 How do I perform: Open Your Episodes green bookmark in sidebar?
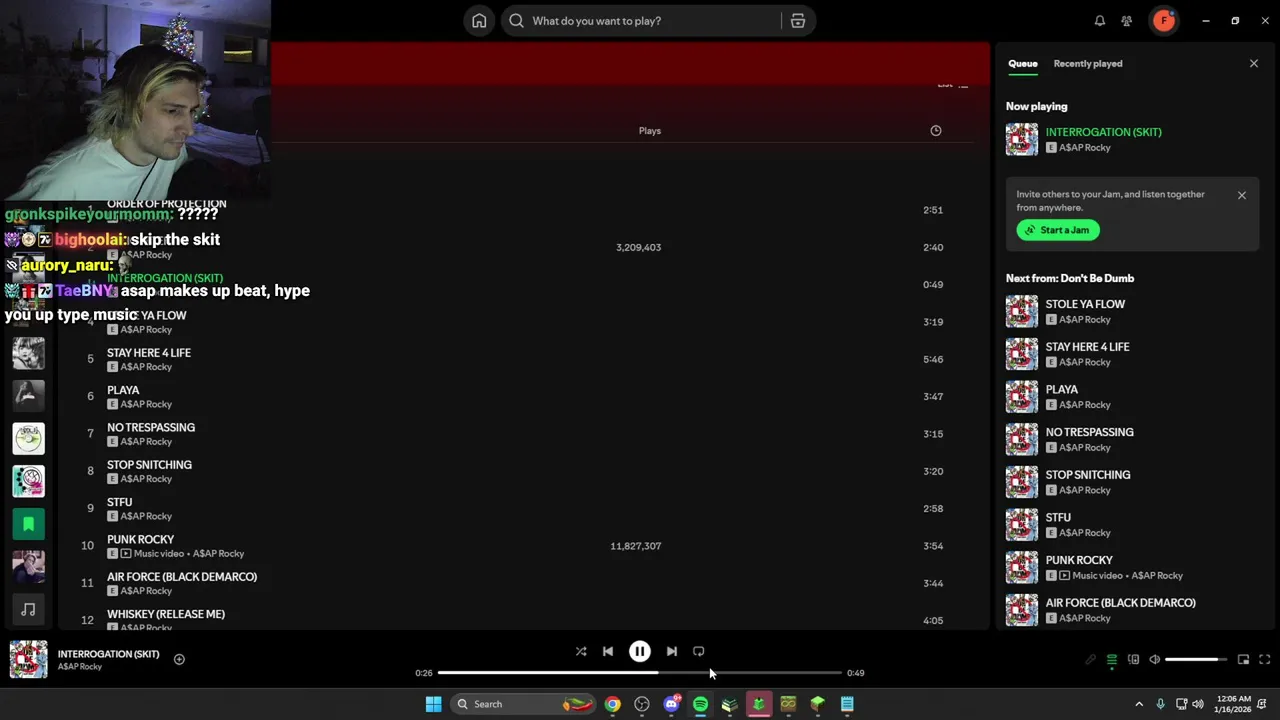point(28,524)
